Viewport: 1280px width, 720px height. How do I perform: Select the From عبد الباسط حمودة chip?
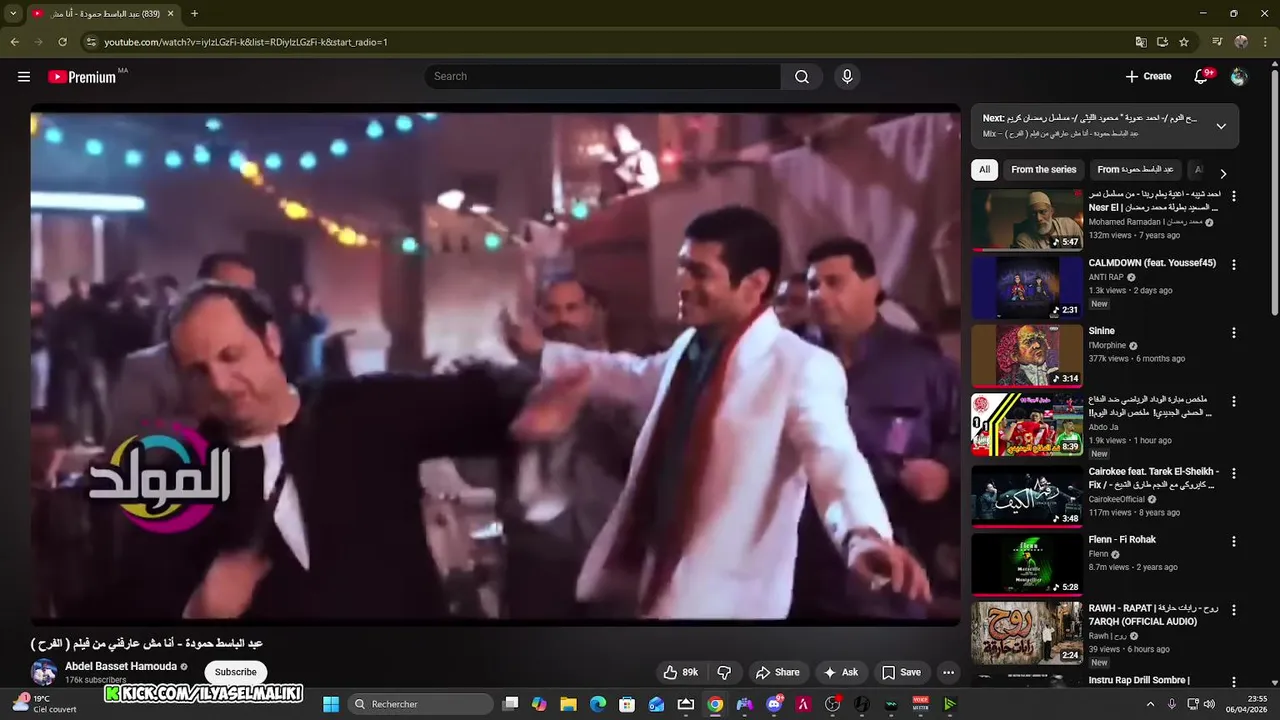[1135, 170]
